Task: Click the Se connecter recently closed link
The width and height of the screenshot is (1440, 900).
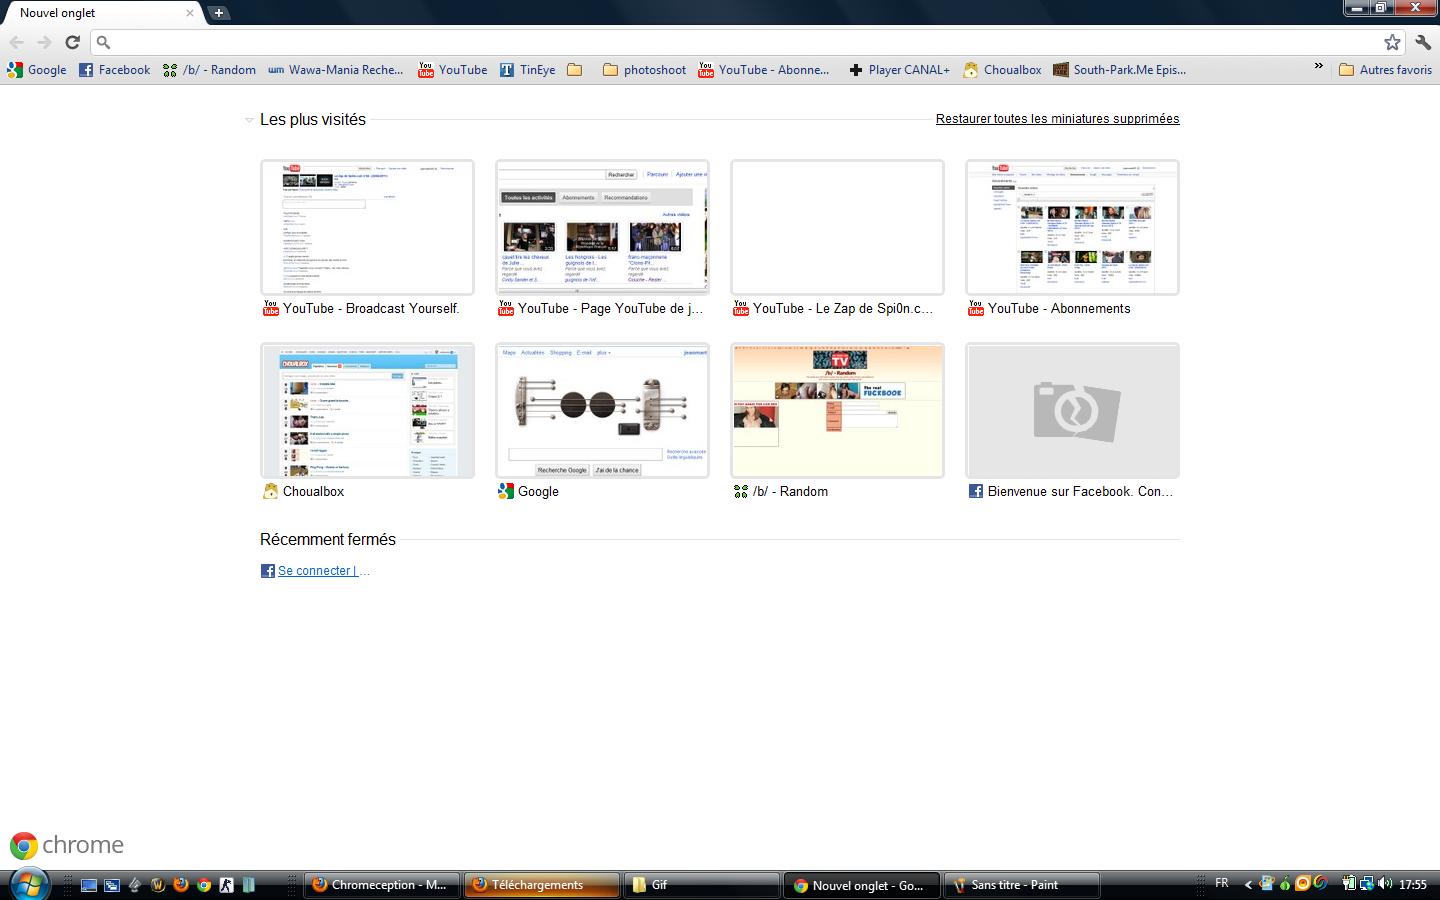Action: 315,571
